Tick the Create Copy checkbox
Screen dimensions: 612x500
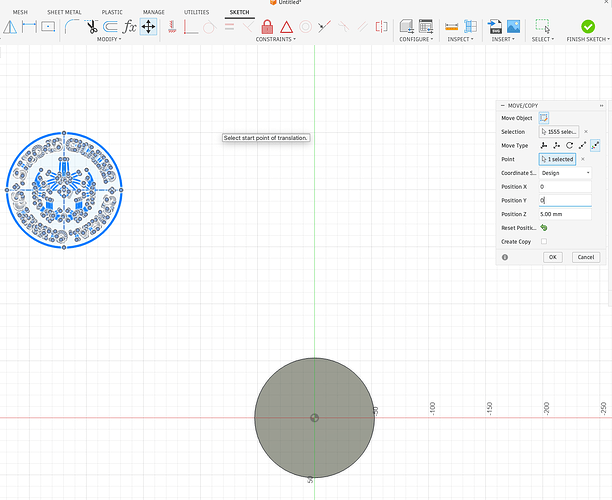(544, 242)
